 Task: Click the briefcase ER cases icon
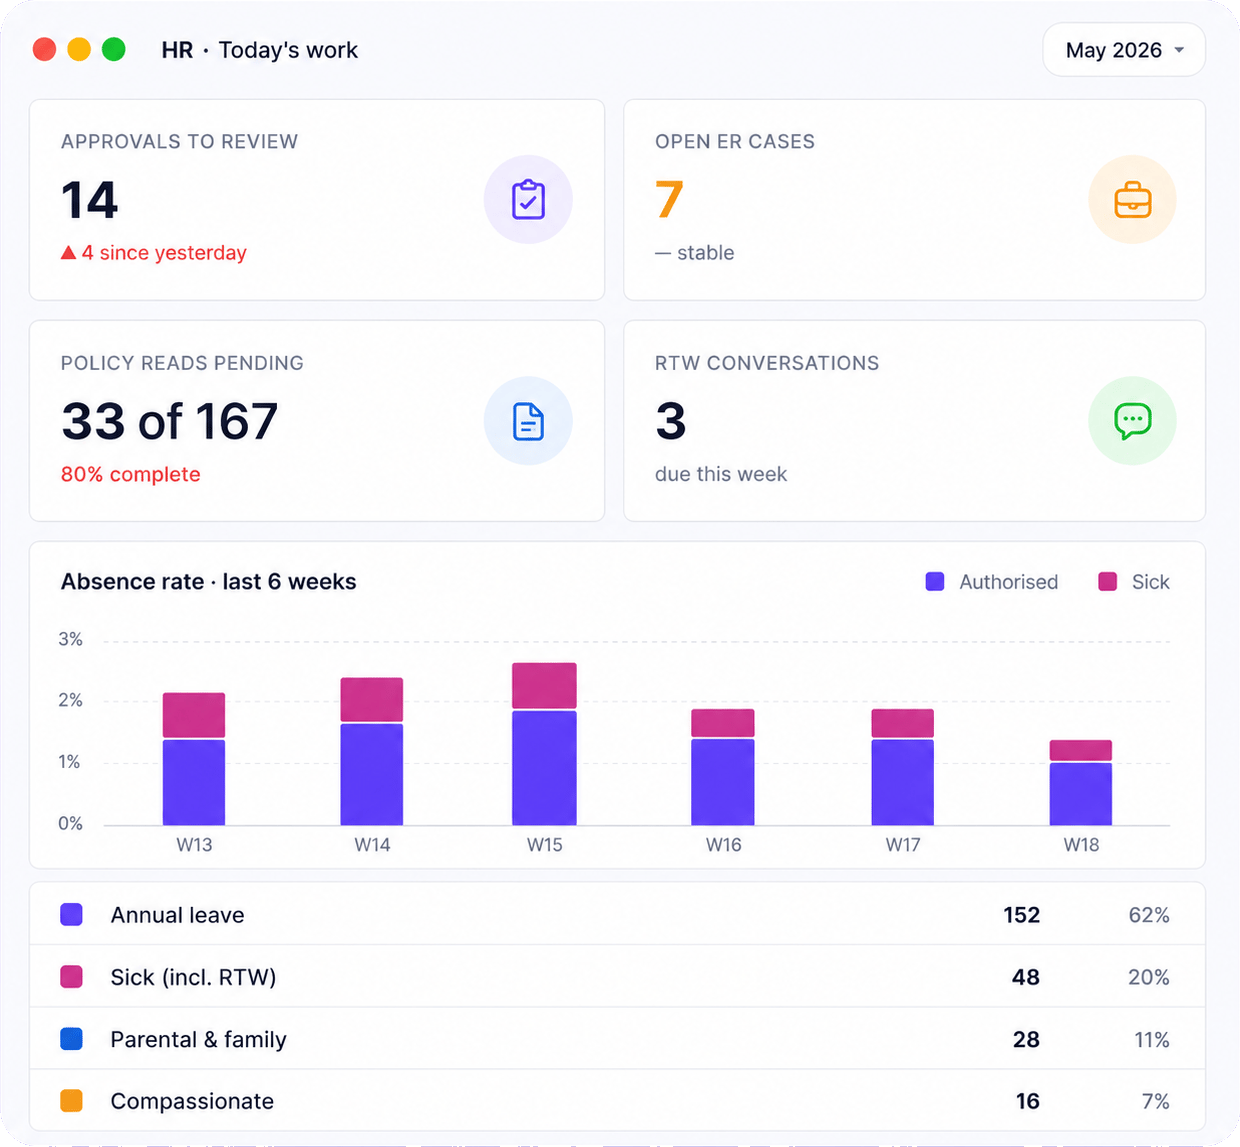[1132, 199]
